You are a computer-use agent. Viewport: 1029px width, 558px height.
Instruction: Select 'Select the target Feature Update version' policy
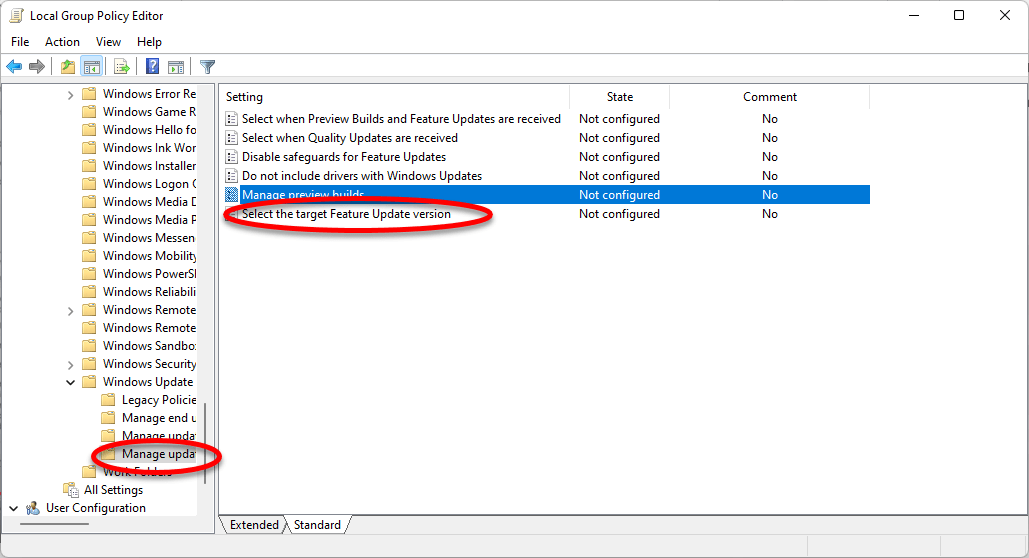coord(346,214)
